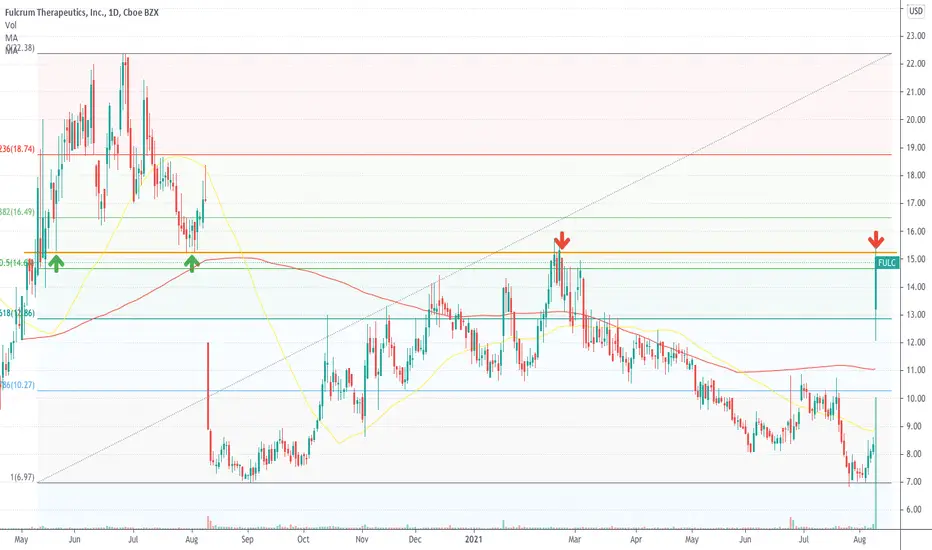Image resolution: width=932 pixels, height=550 pixels.
Task: Click the 22.00 price axis label
Action: point(916,64)
